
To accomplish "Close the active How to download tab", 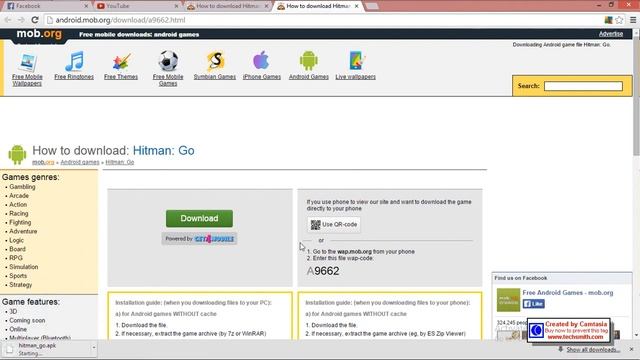I will coord(357,6).
